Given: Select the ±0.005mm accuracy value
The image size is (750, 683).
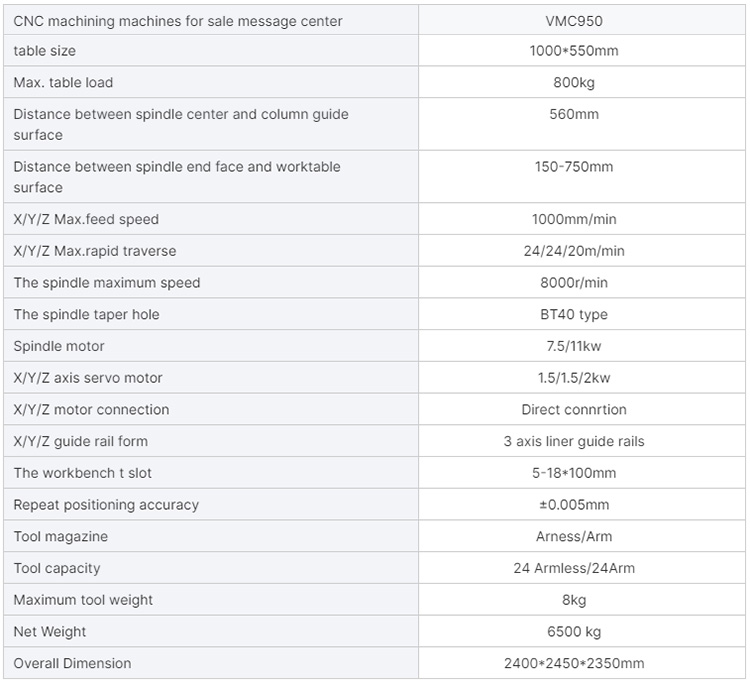Looking at the screenshot, I should [574, 505].
